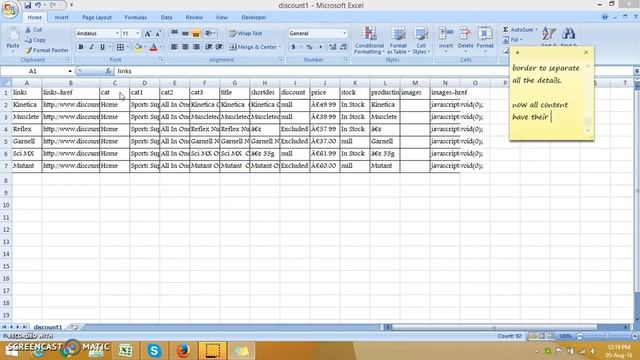Apply Percent Style

click(309, 47)
